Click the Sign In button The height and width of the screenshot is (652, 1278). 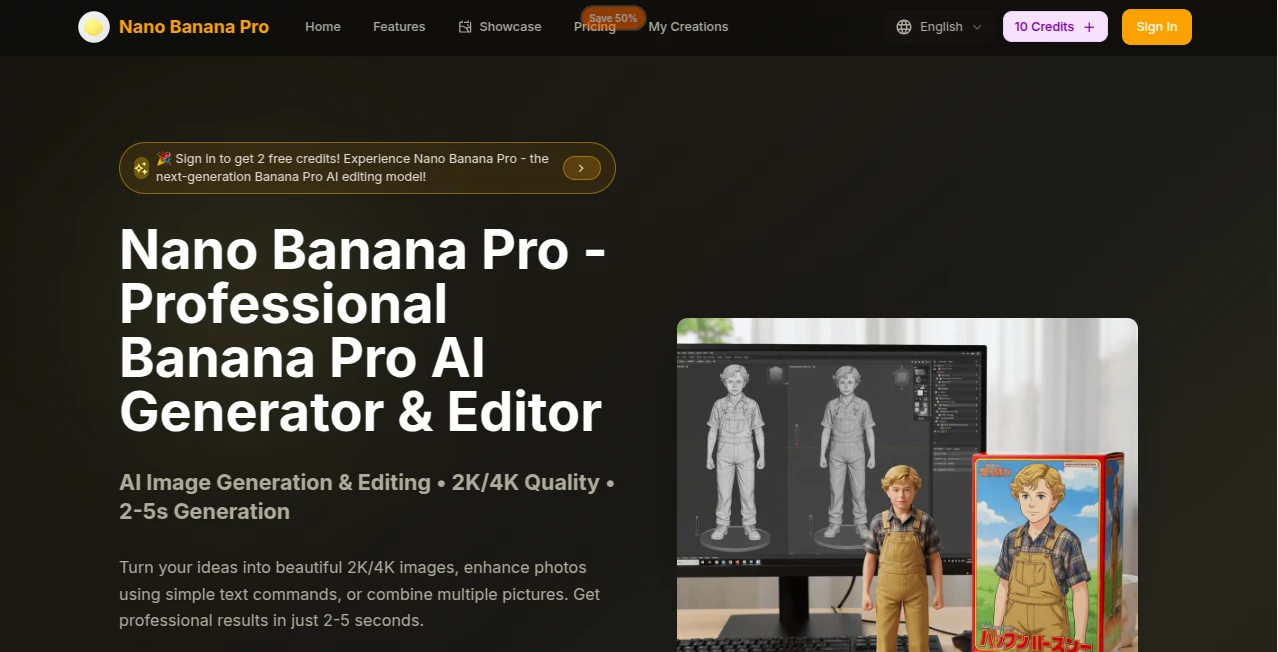pyautogui.click(x=1156, y=27)
